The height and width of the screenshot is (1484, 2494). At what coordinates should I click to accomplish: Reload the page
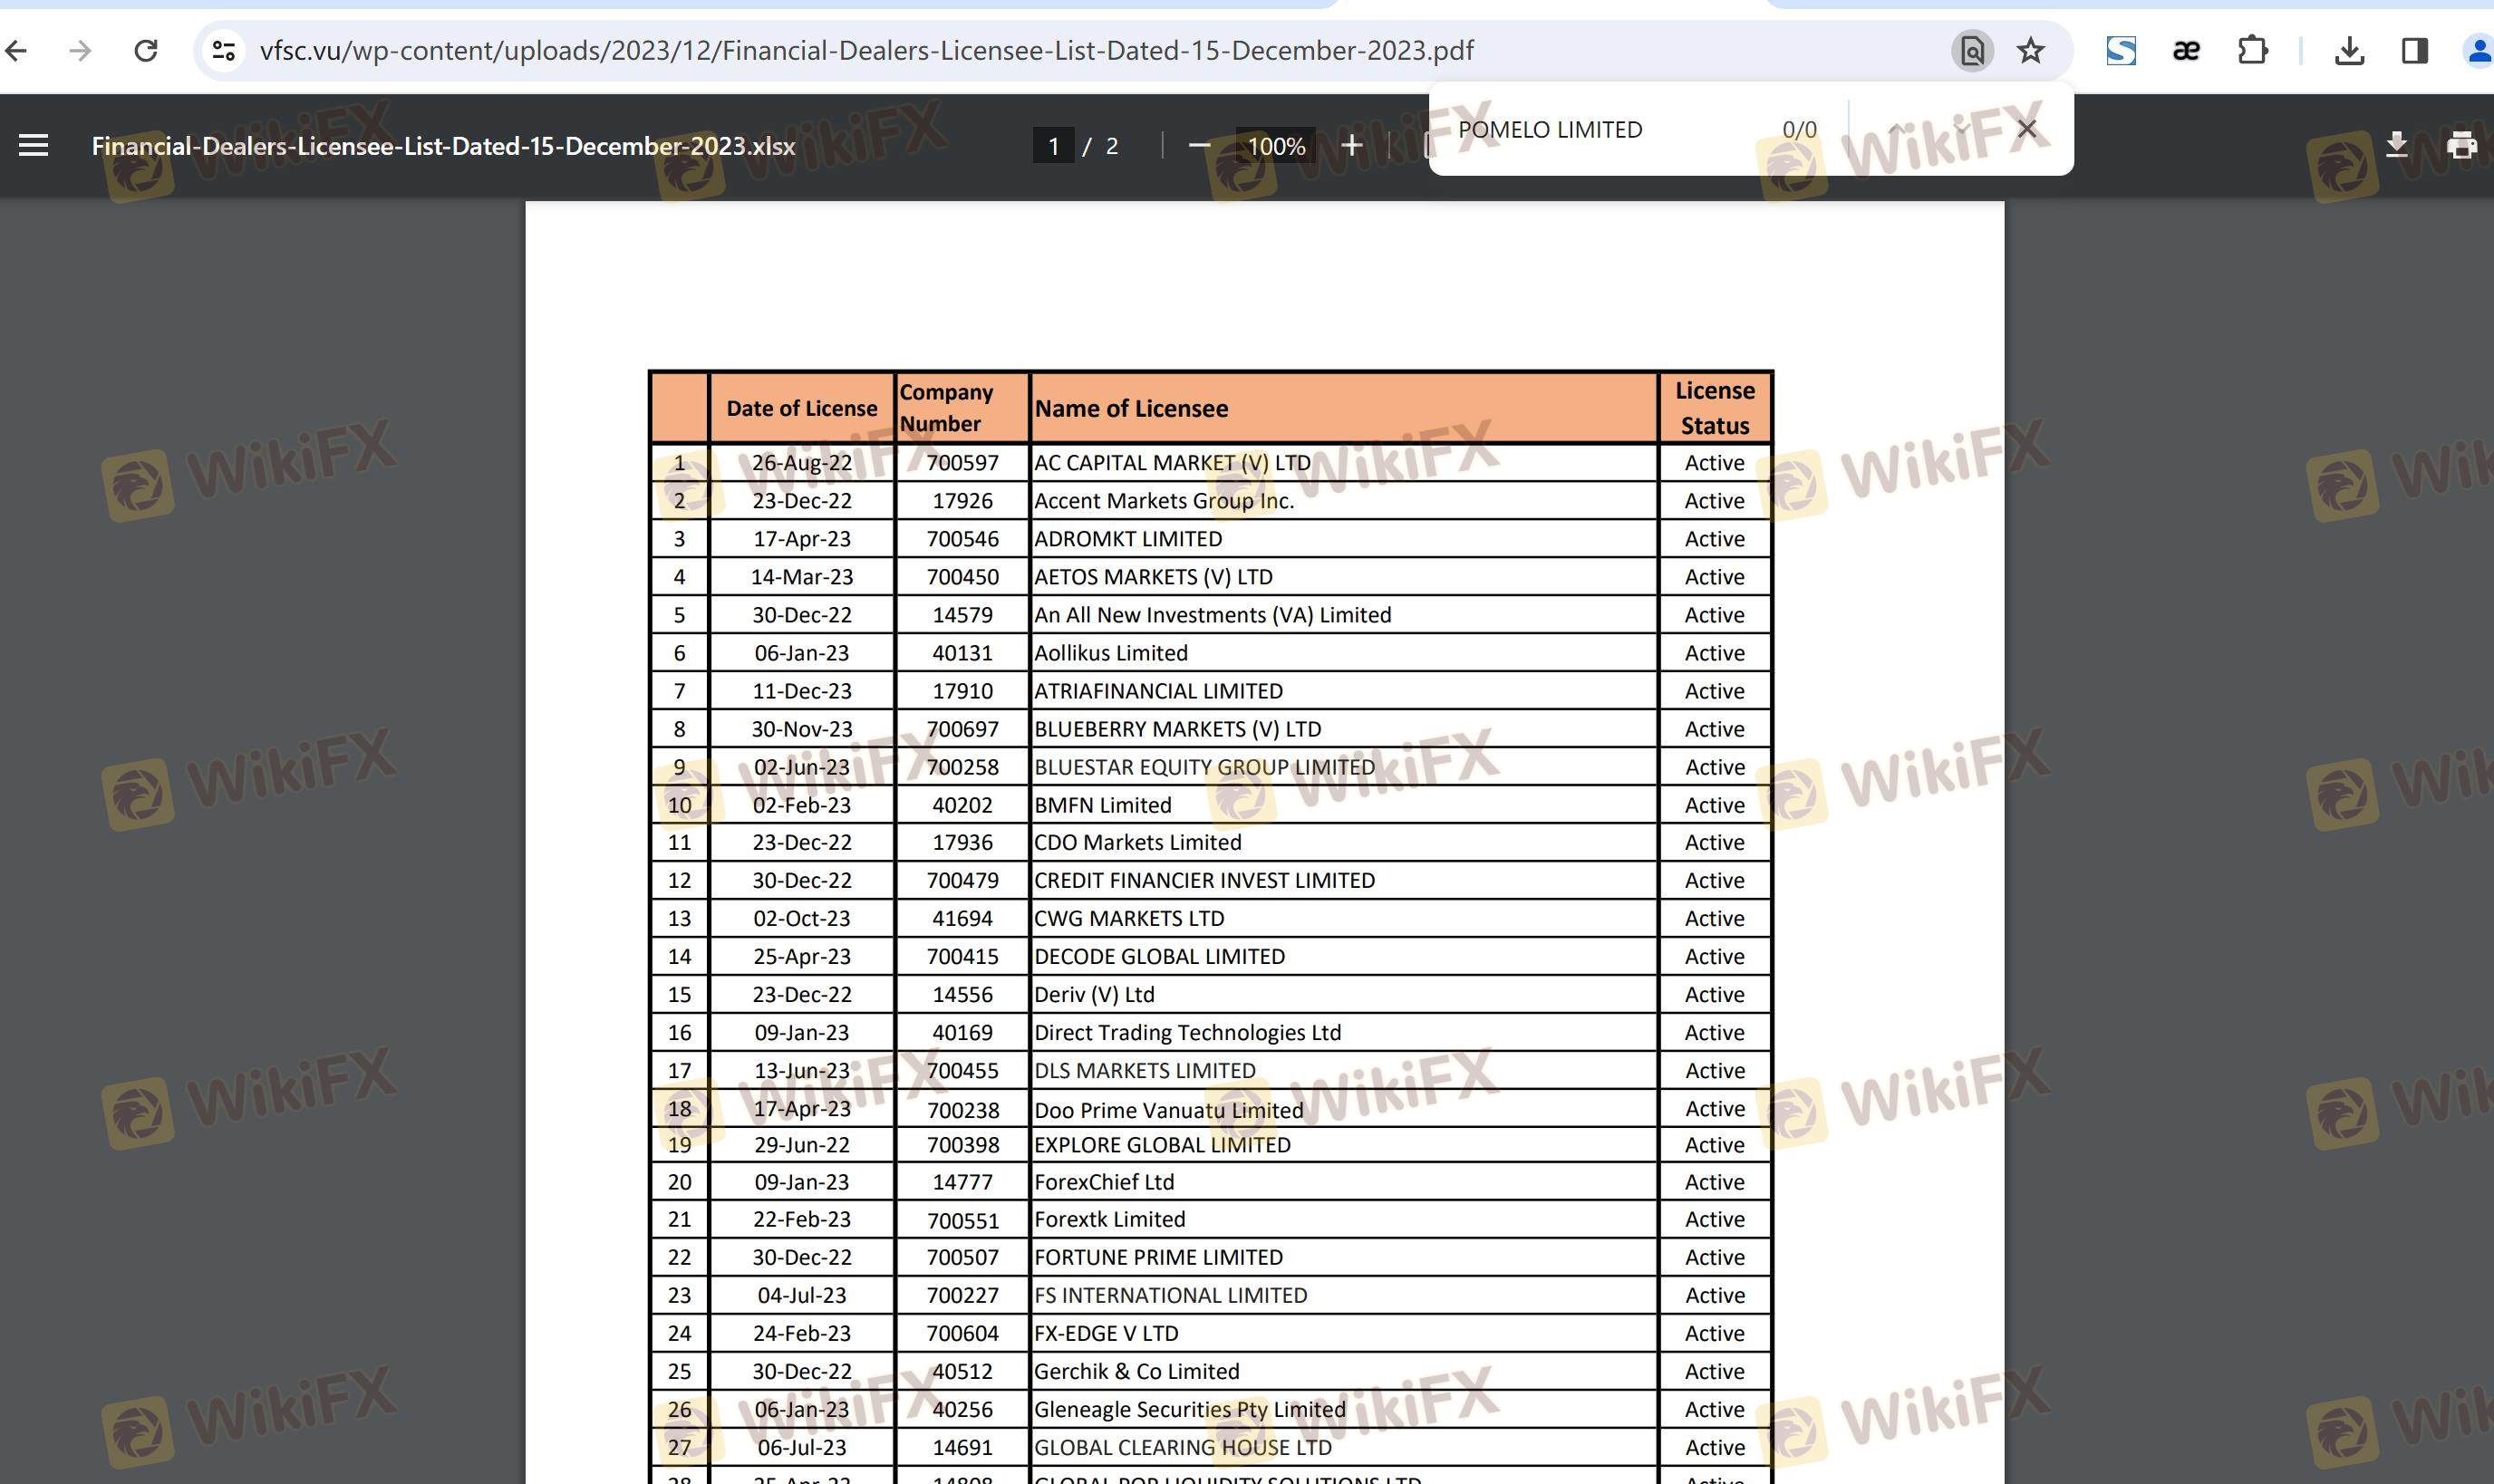pos(146,51)
